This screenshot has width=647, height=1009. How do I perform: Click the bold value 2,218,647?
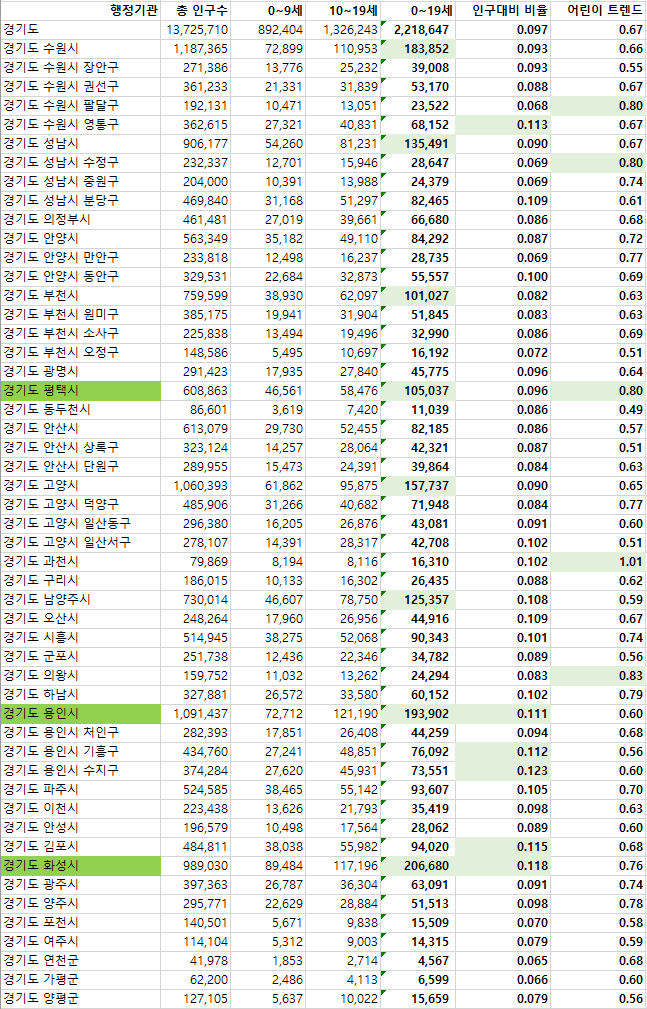[416, 30]
